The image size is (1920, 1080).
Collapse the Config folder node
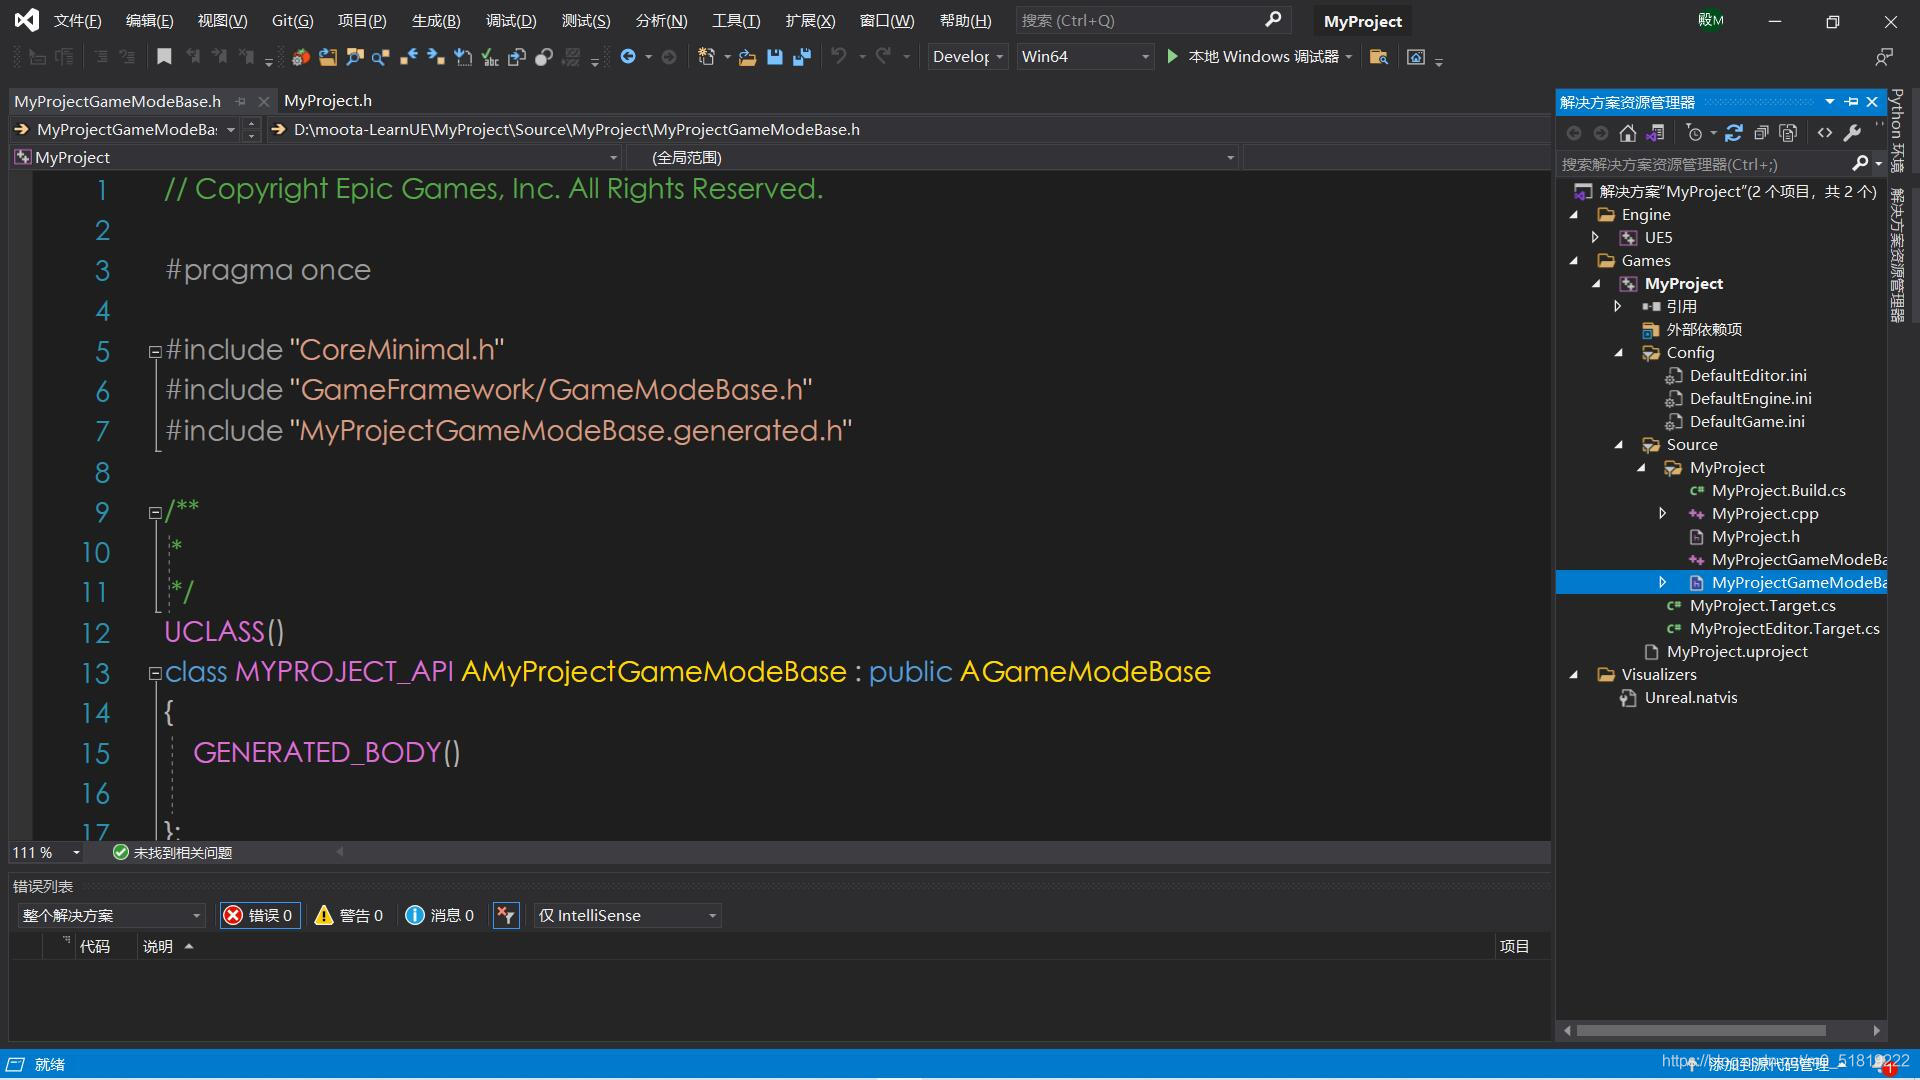point(1619,353)
